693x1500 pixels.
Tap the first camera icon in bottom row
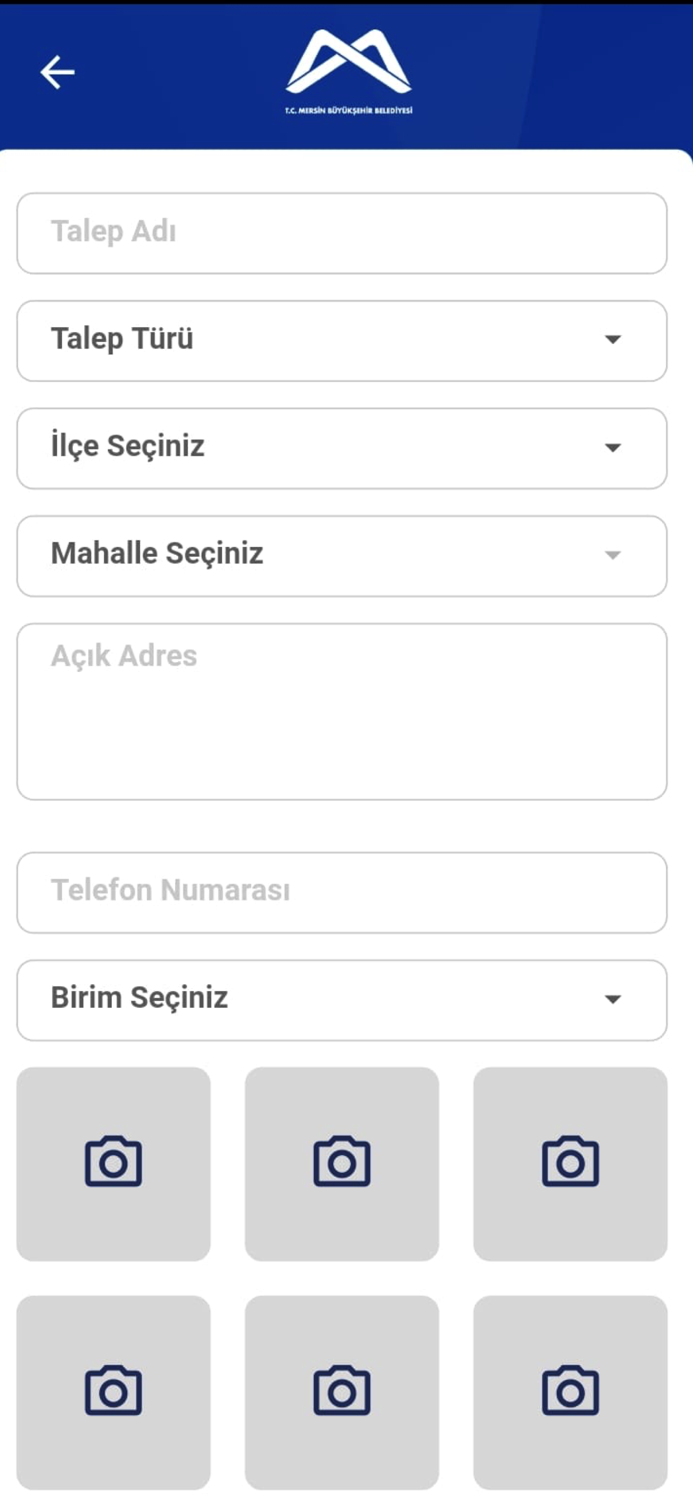point(113,1391)
